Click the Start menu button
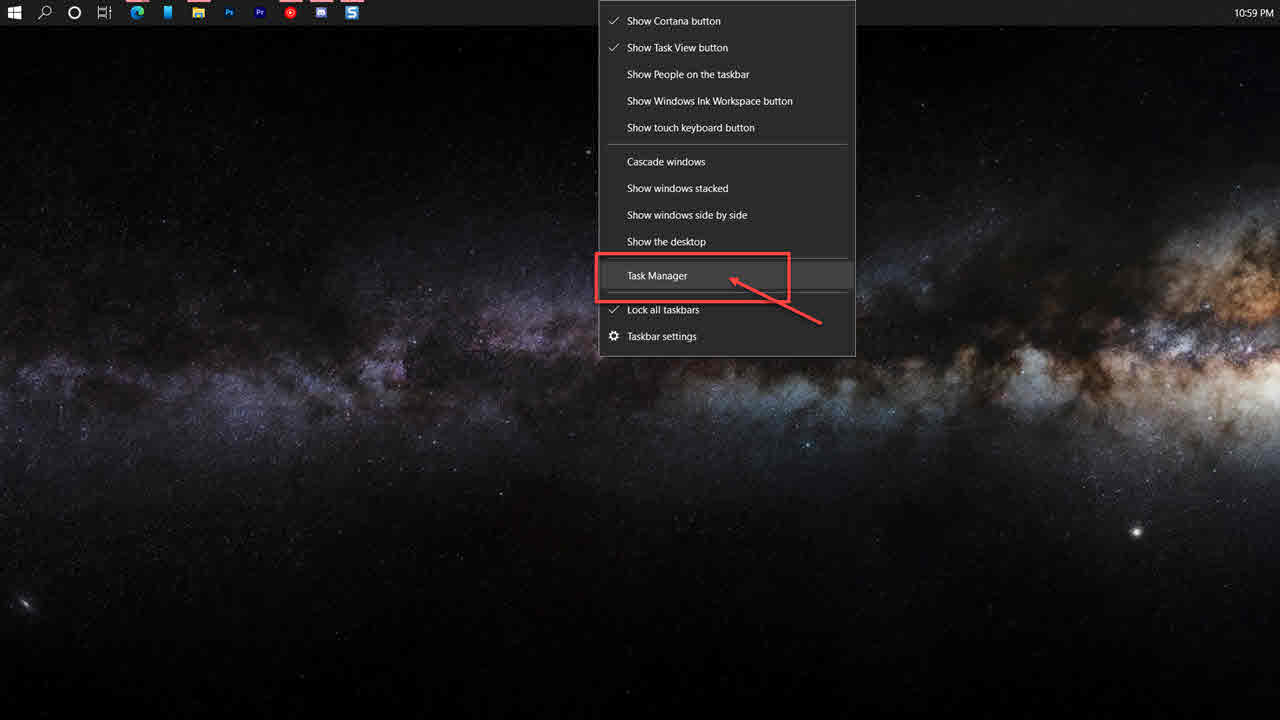Screen dimensions: 1280x720 click(x=14, y=12)
